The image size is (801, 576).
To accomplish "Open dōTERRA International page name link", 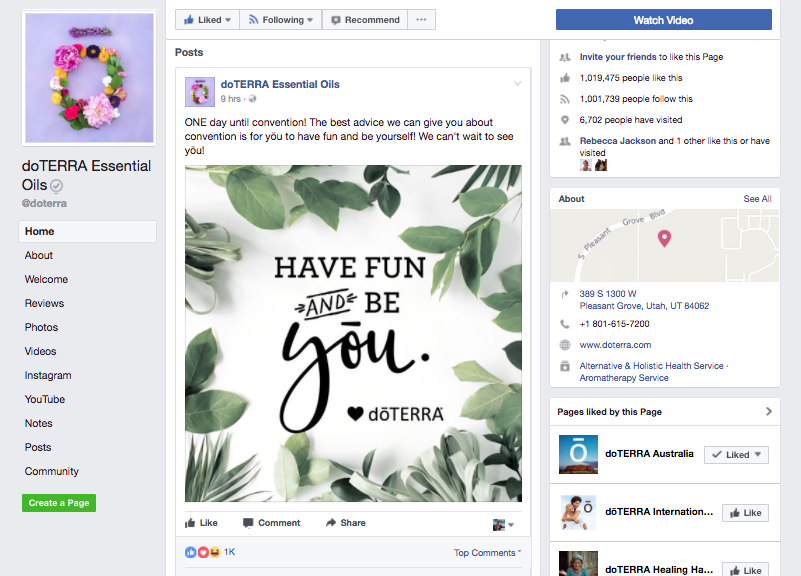I will [x=659, y=512].
